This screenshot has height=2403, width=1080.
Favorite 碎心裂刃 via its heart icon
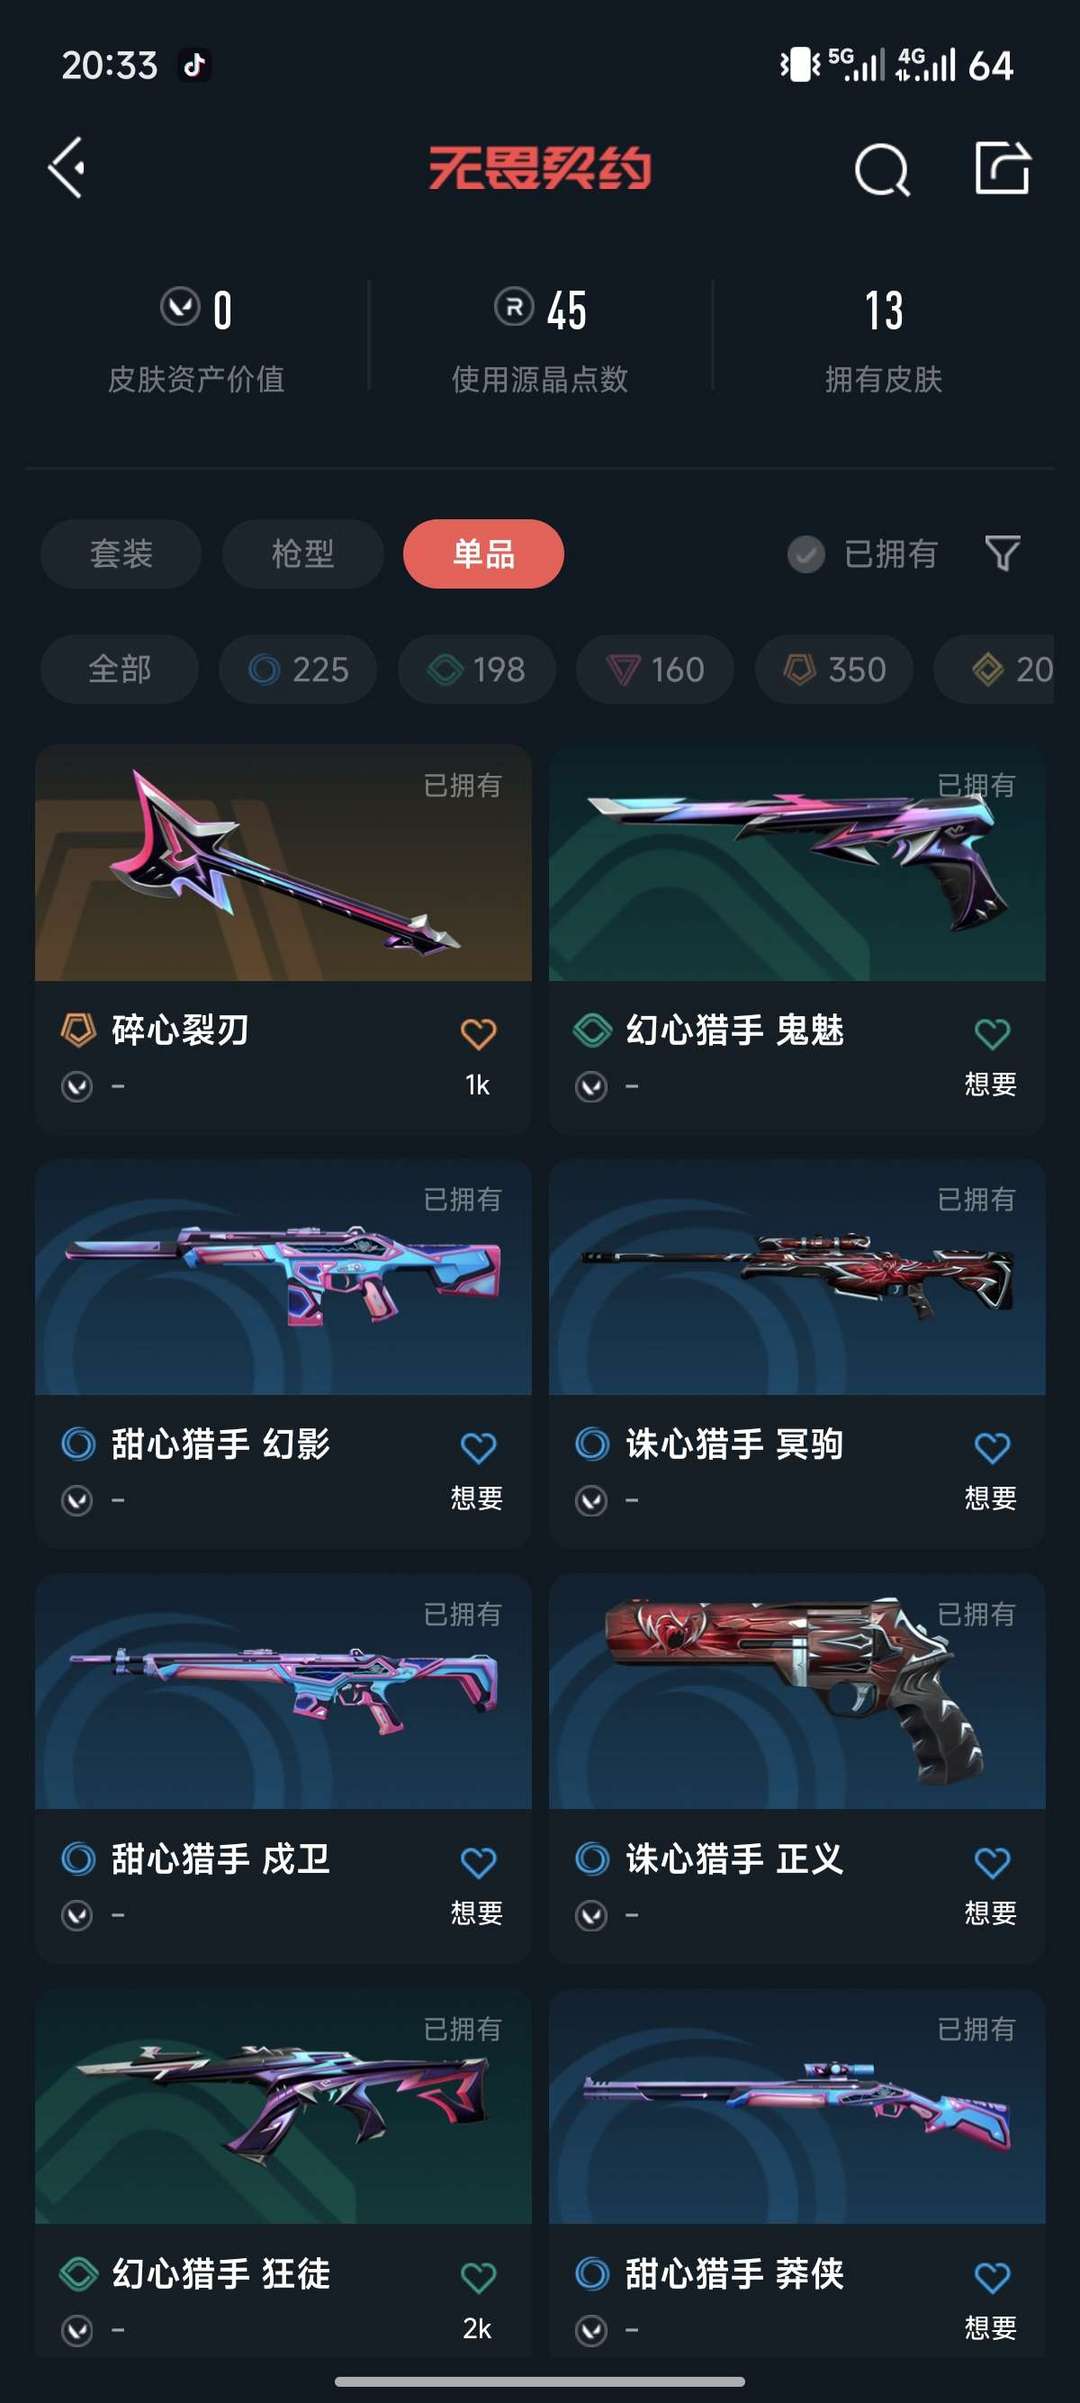[x=478, y=1033]
